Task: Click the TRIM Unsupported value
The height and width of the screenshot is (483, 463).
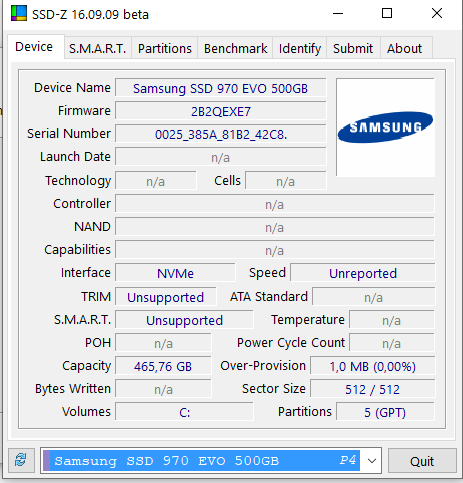Action: point(166,297)
